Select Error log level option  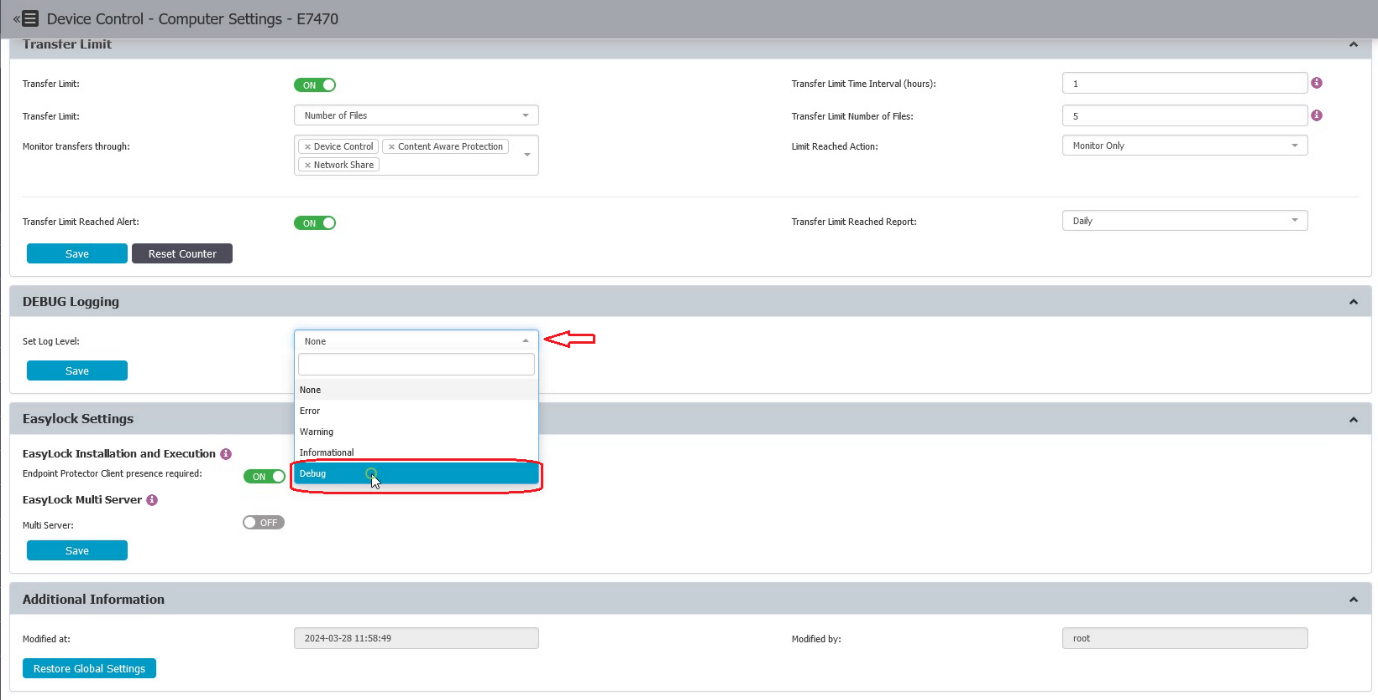click(x=416, y=411)
